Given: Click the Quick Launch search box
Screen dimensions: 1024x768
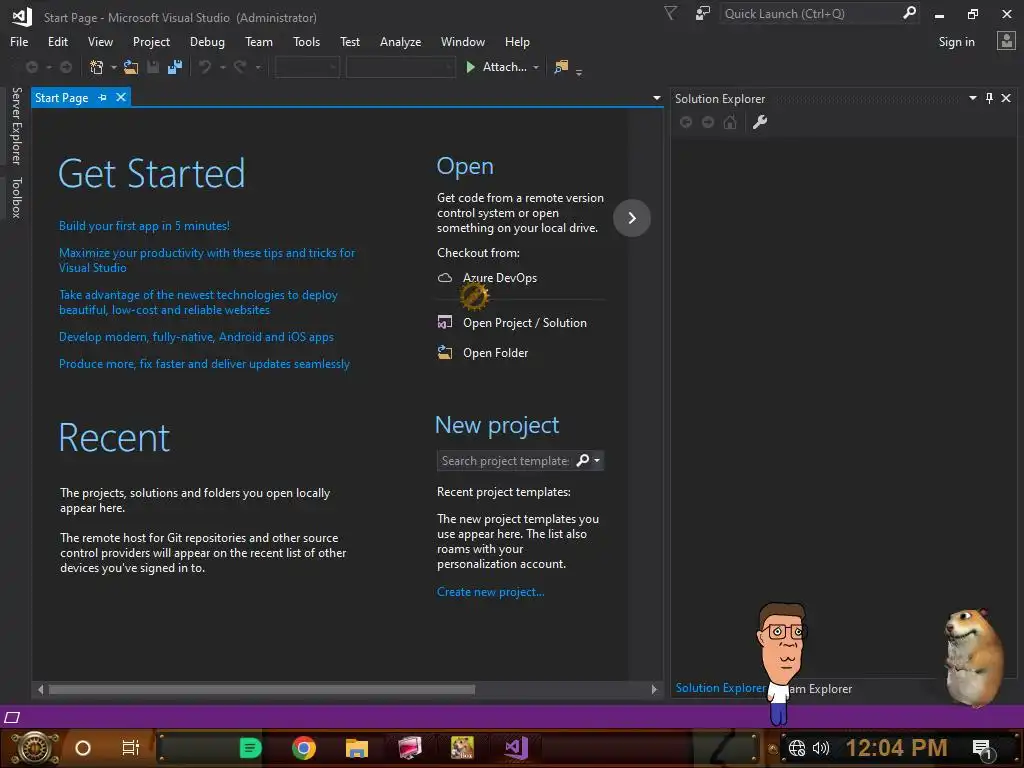Looking at the screenshot, I should point(811,14).
